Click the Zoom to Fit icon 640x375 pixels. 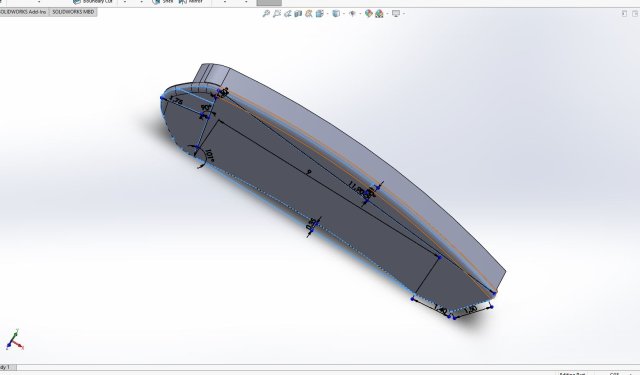266,13
